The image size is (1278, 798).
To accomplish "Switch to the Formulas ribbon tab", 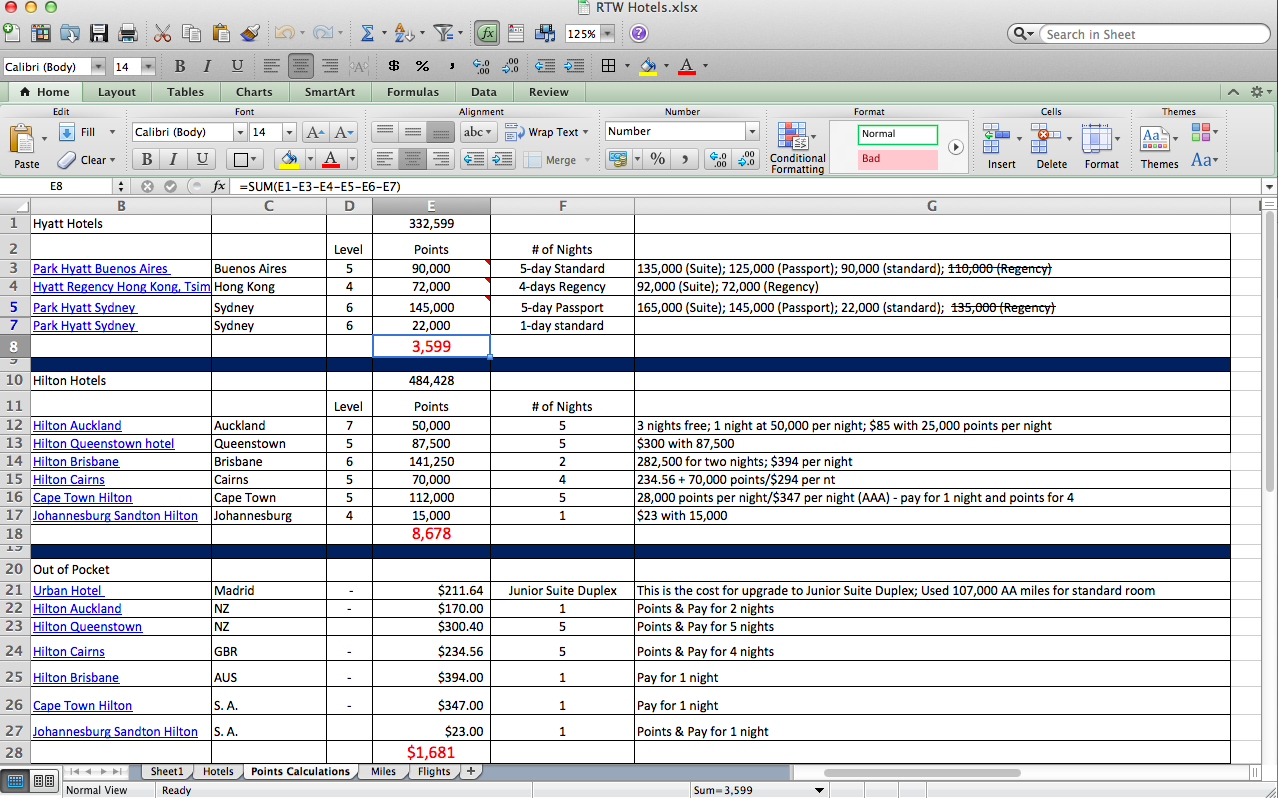I will coord(412,92).
